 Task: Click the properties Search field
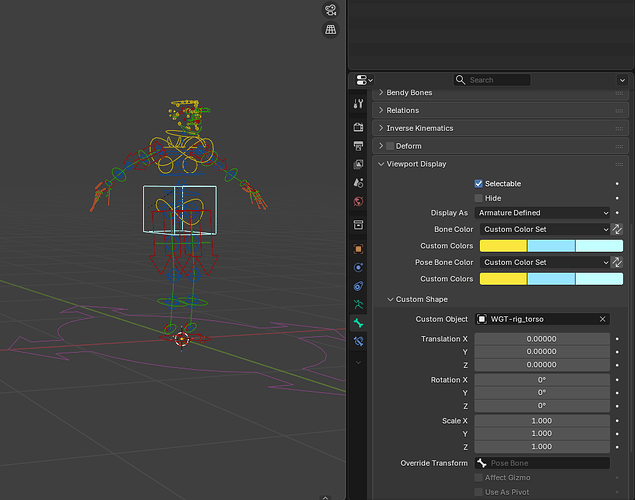(x=492, y=80)
